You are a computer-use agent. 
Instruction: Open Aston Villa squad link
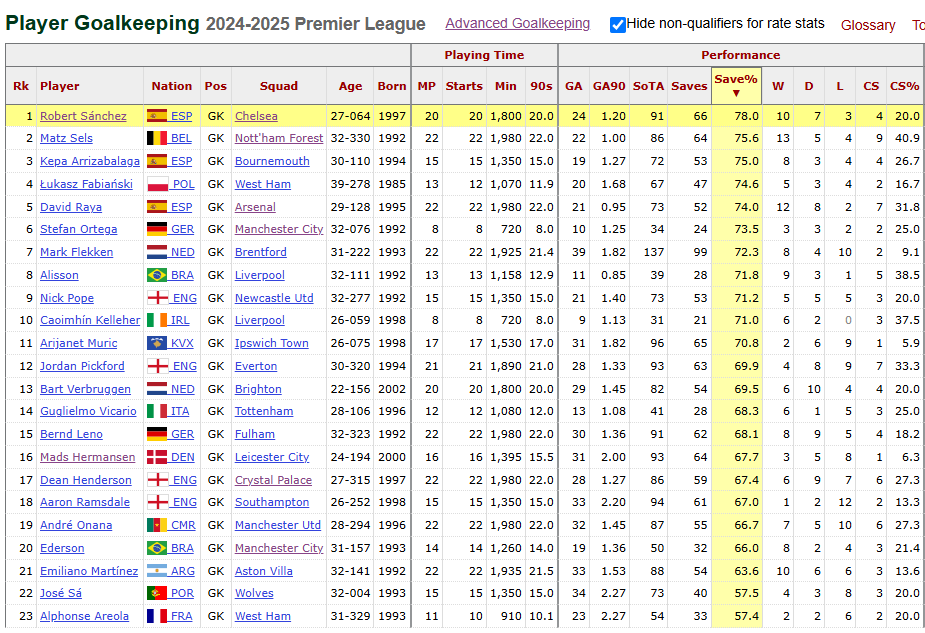tap(264, 570)
